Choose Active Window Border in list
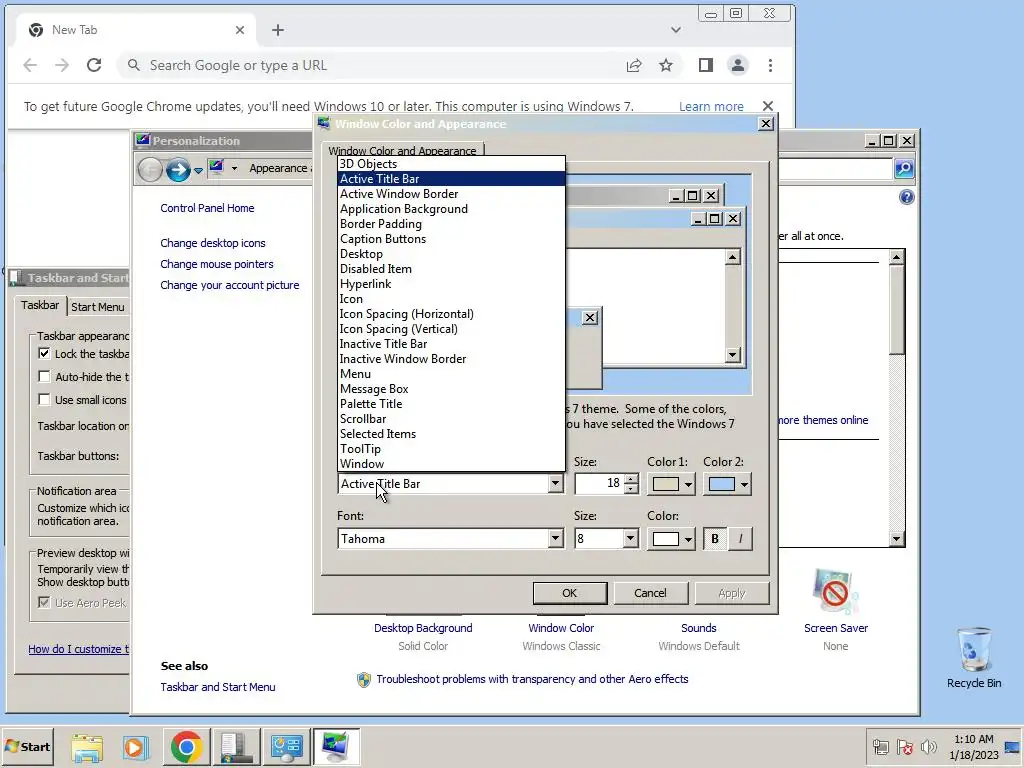This screenshot has width=1024, height=768. click(451, 194)
